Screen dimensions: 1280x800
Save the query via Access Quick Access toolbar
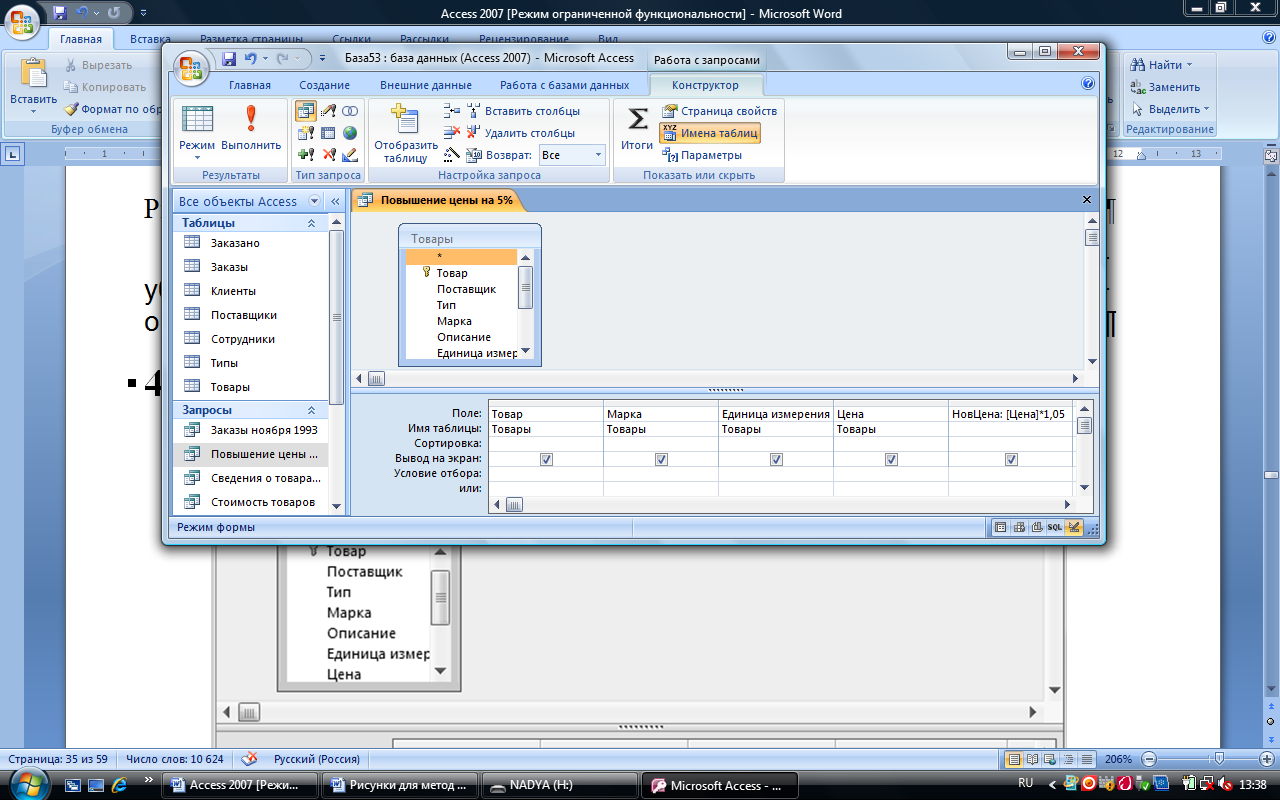(x=229, y=59)
